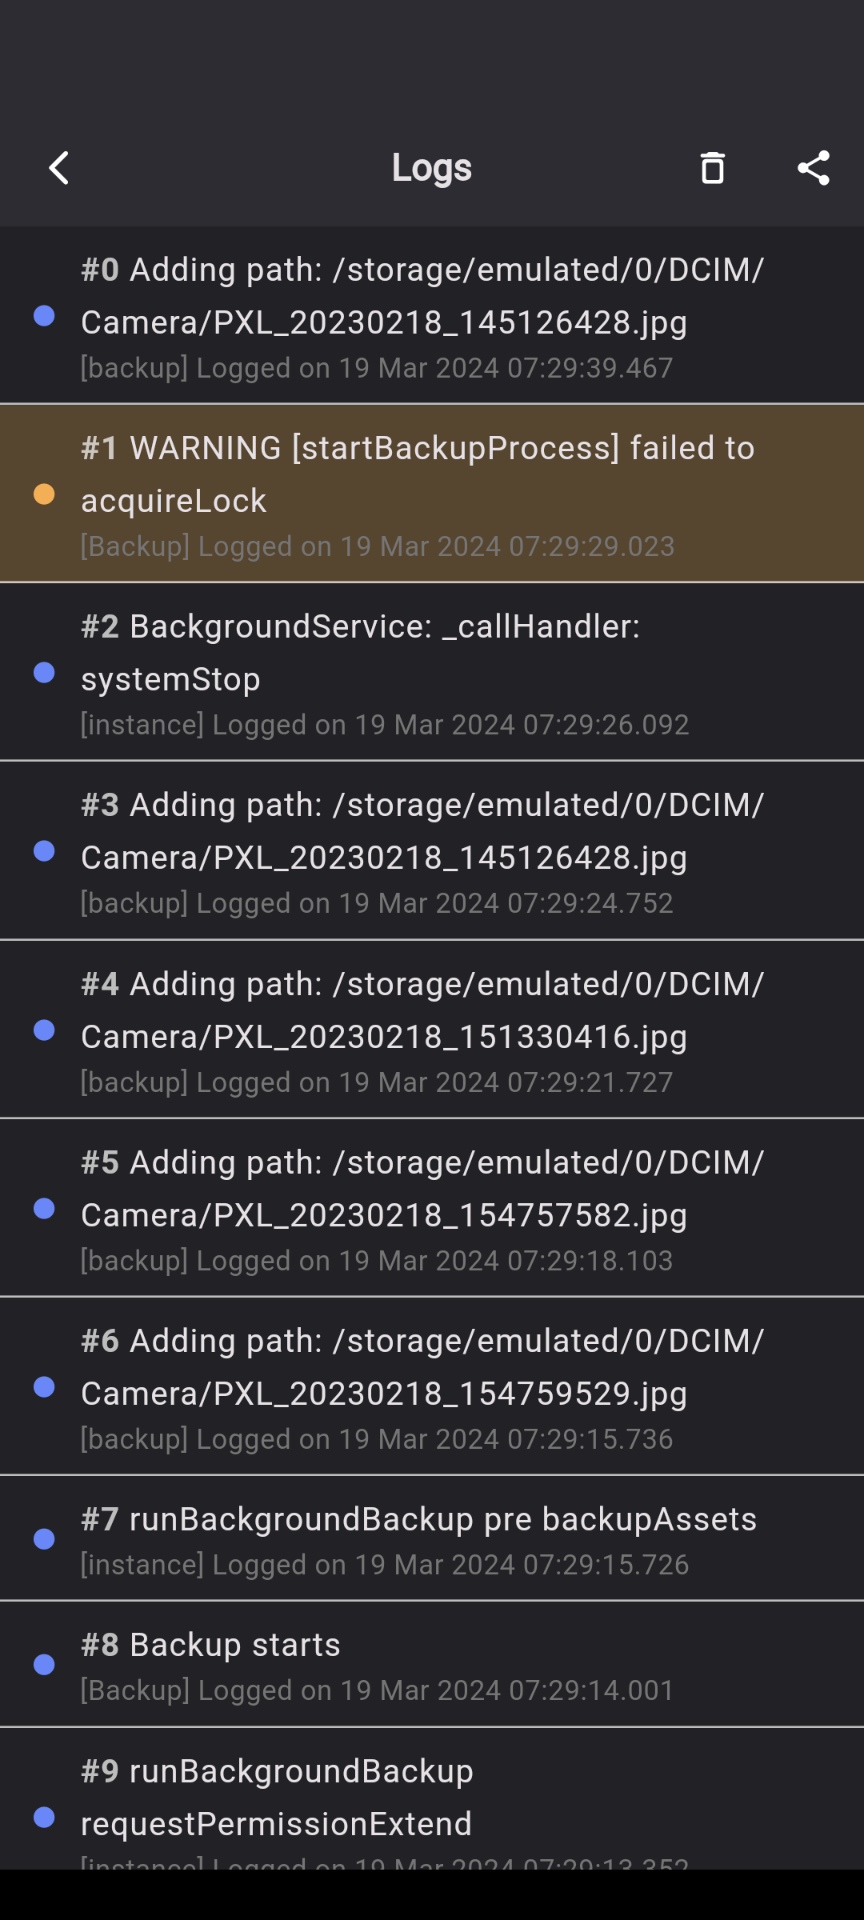864x1920 pixels.
Task: Open log entry for PXL_20230218_154757582.jpg
Action: pos(430,1208)
